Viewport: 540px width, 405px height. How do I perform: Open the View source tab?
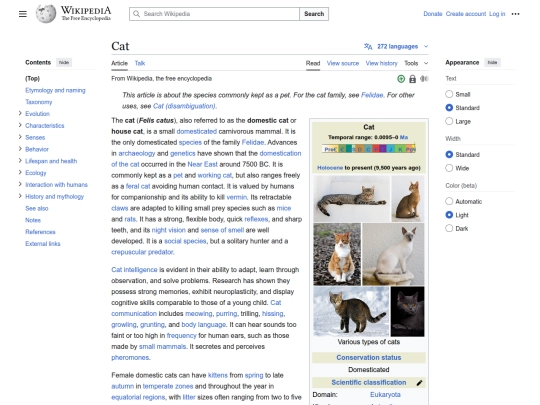[343, 63]
